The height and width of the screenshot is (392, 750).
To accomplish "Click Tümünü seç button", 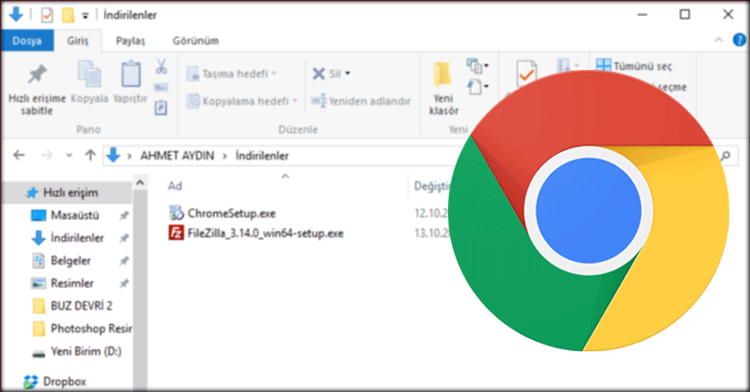I will [634, 66].
